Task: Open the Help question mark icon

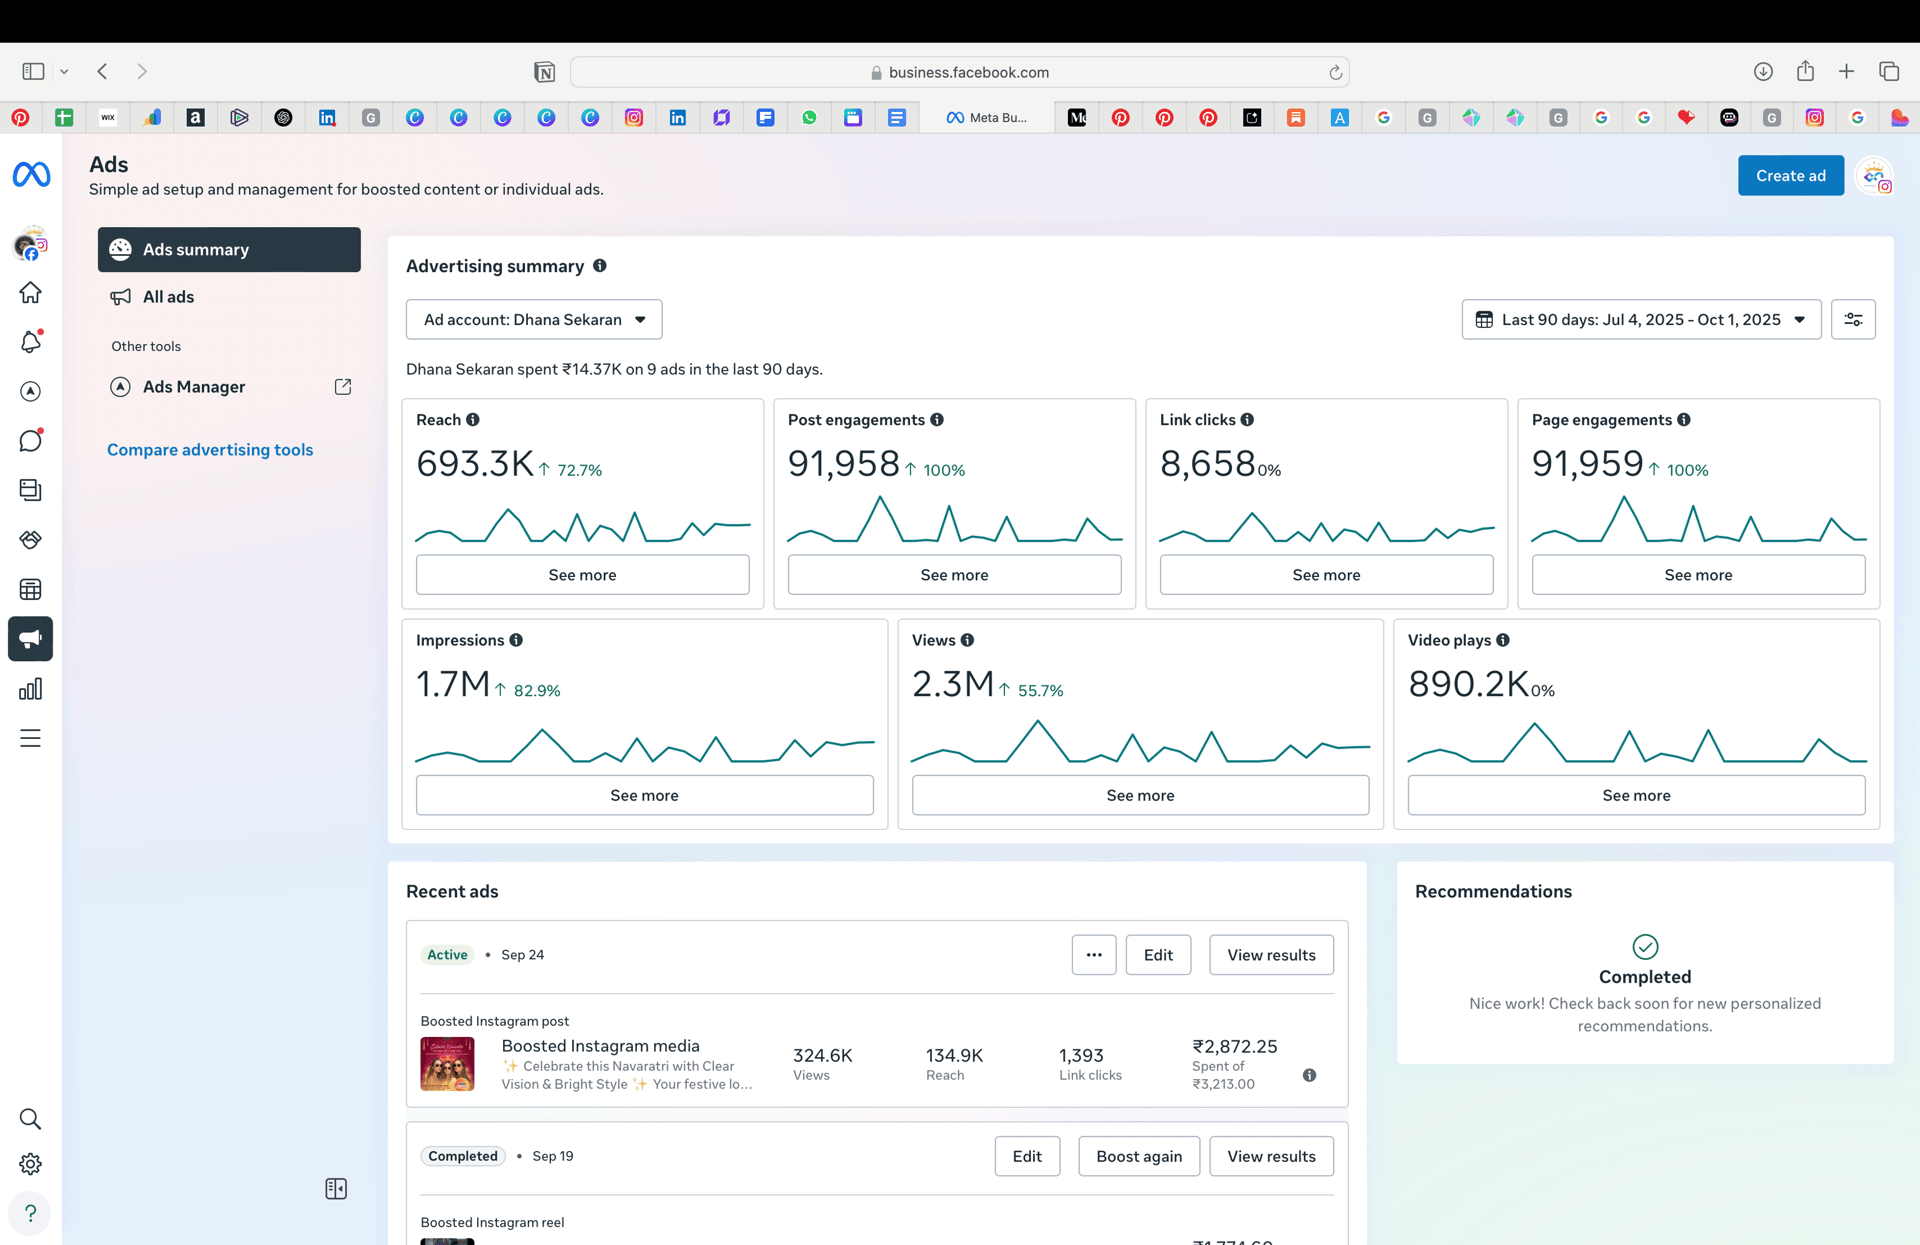Action: point(31,1213)
